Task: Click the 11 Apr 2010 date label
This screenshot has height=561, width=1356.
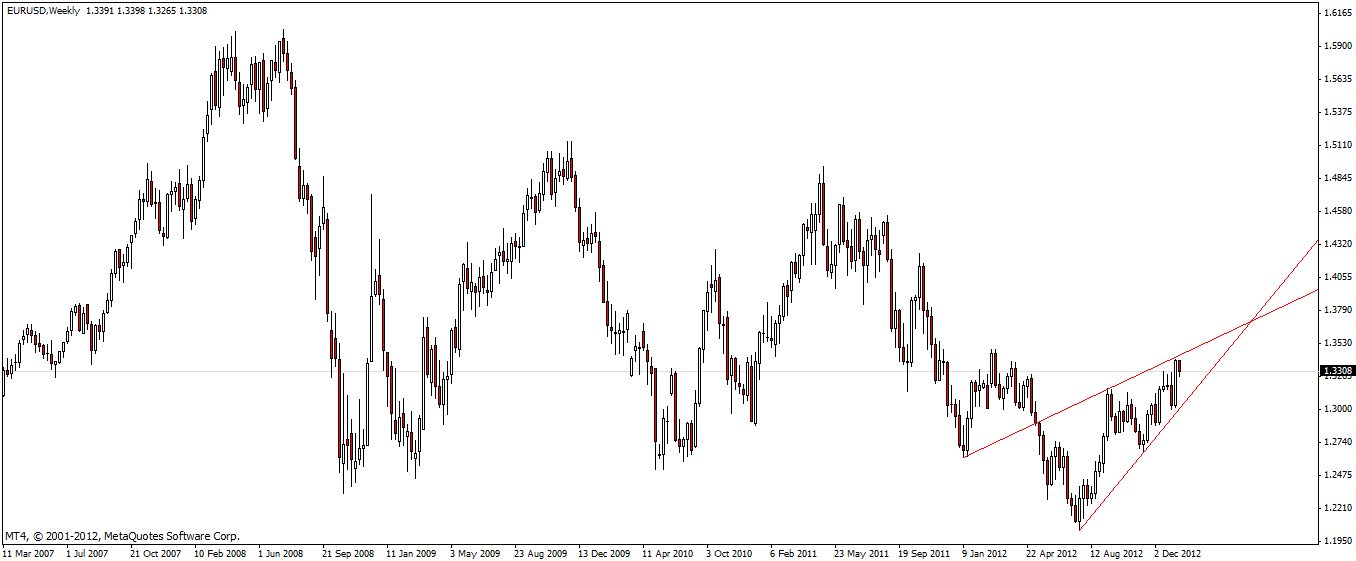Action: [669, 552]
